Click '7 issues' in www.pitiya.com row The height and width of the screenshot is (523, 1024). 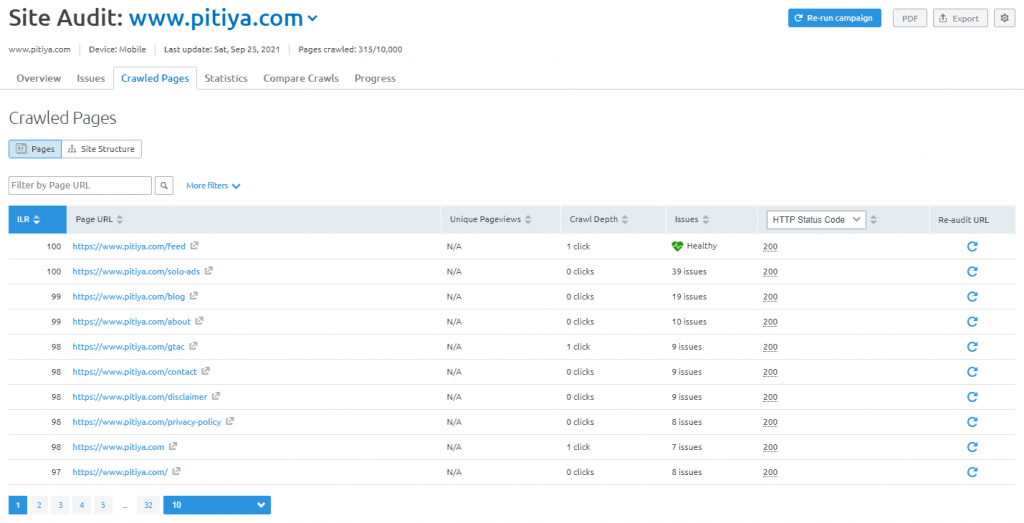coord(686,447)
